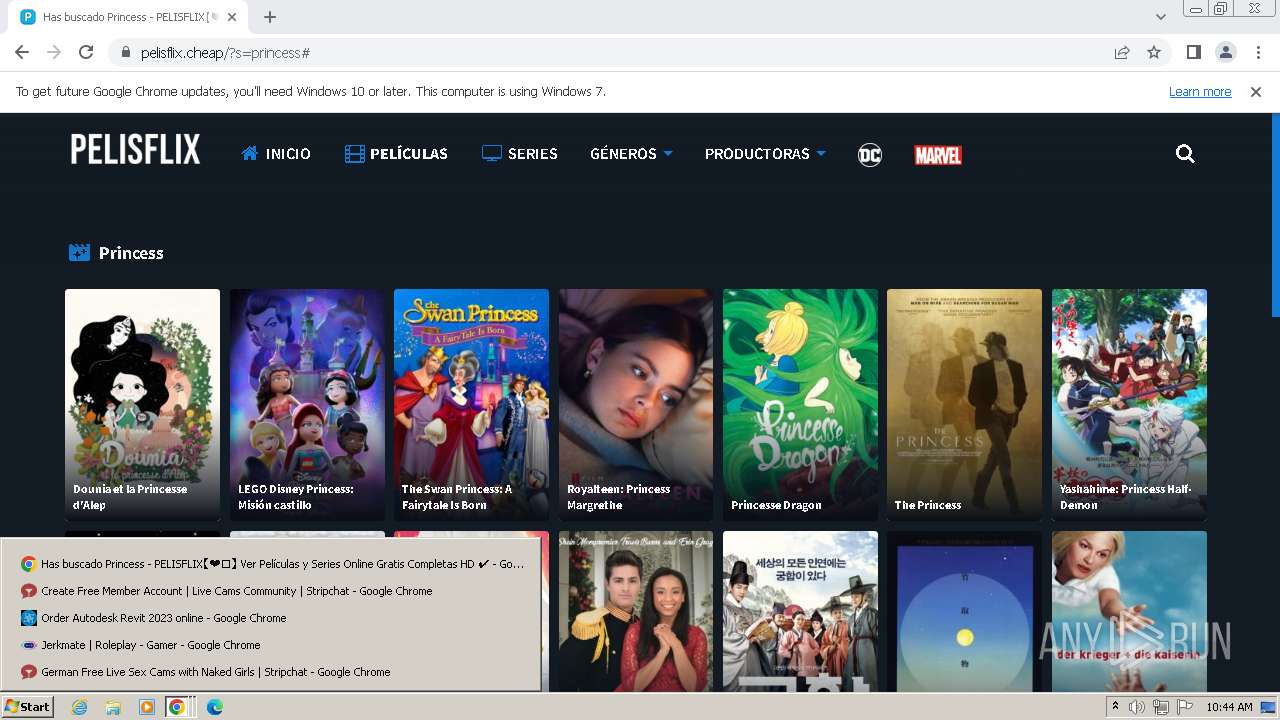1280x720 pixels.
Task: Open the royal couple movie poster
Action: [636, 611]
